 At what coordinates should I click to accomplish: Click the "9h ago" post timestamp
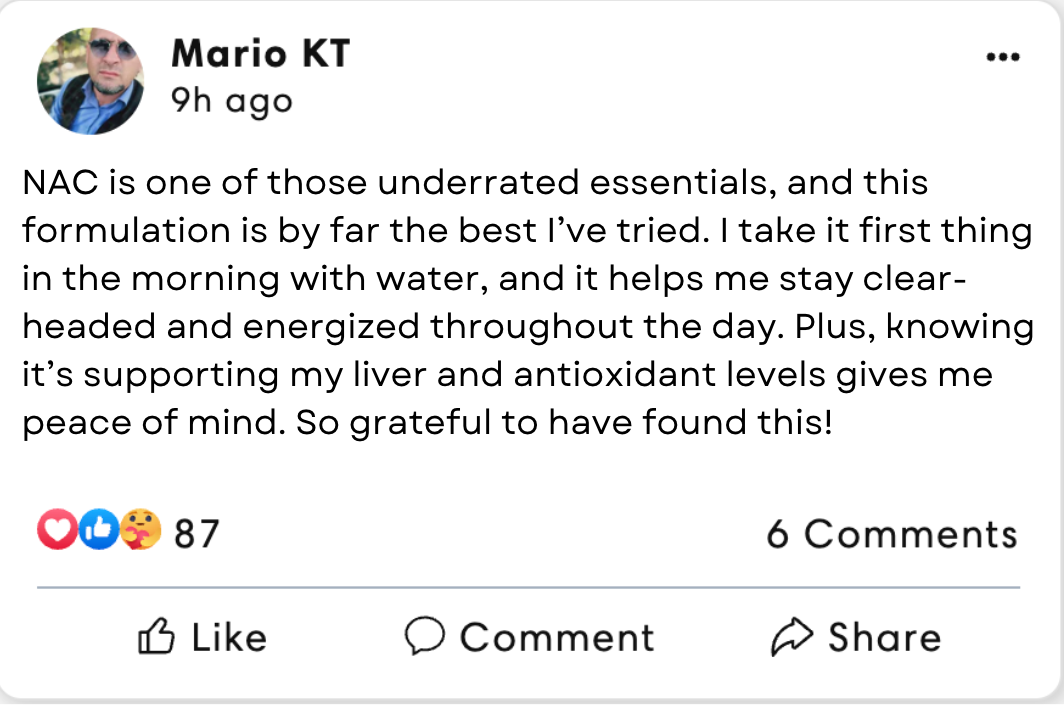click(231, 100)
